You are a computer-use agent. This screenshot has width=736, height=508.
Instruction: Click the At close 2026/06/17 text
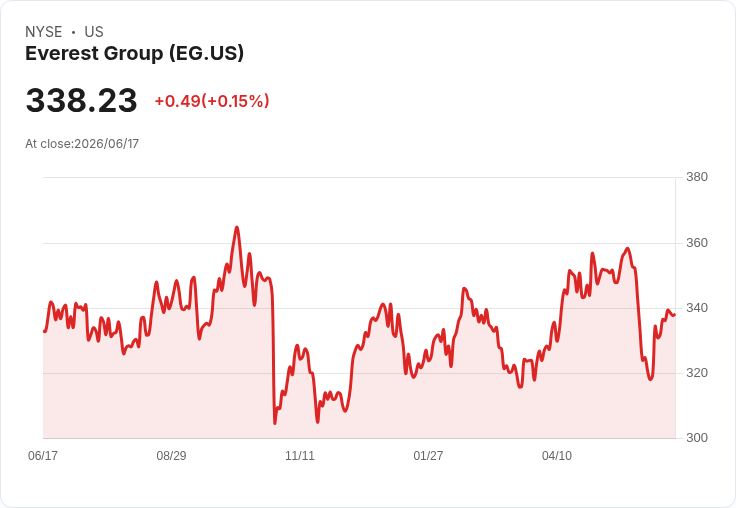pyautogui.click(x=82, y=144)
